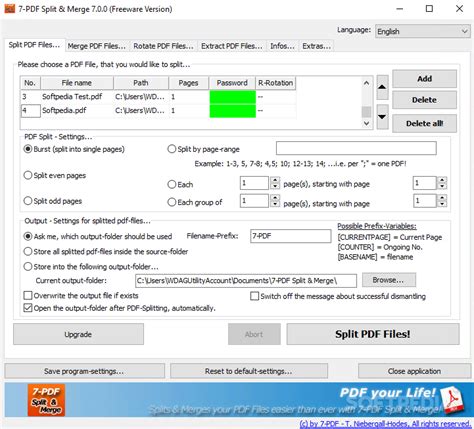Switch to Split PDF Files tab
Viewport: 474px width, 429px height.
[x=34, y=45]
